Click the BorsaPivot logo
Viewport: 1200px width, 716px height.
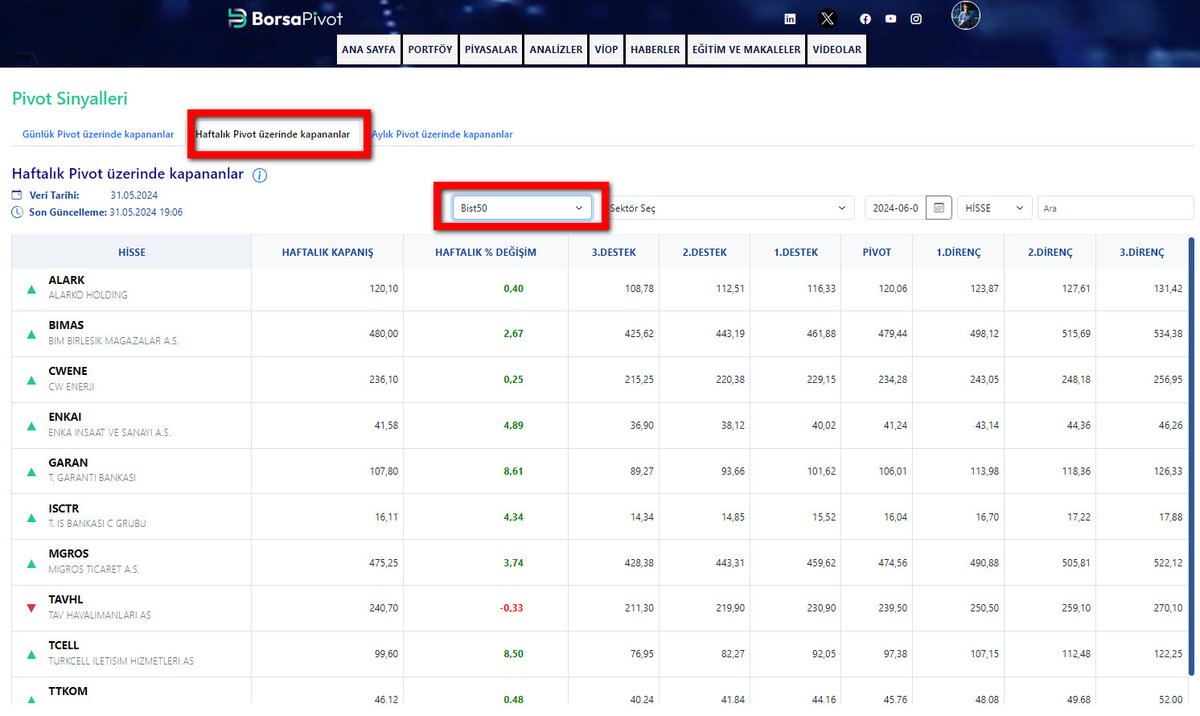(x=285, y=18)
